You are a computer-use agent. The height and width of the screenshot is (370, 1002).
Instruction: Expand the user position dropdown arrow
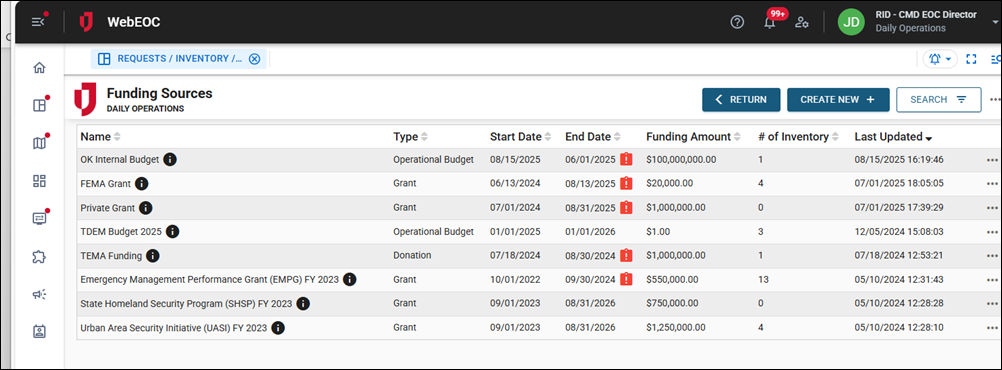pos(996,21)
